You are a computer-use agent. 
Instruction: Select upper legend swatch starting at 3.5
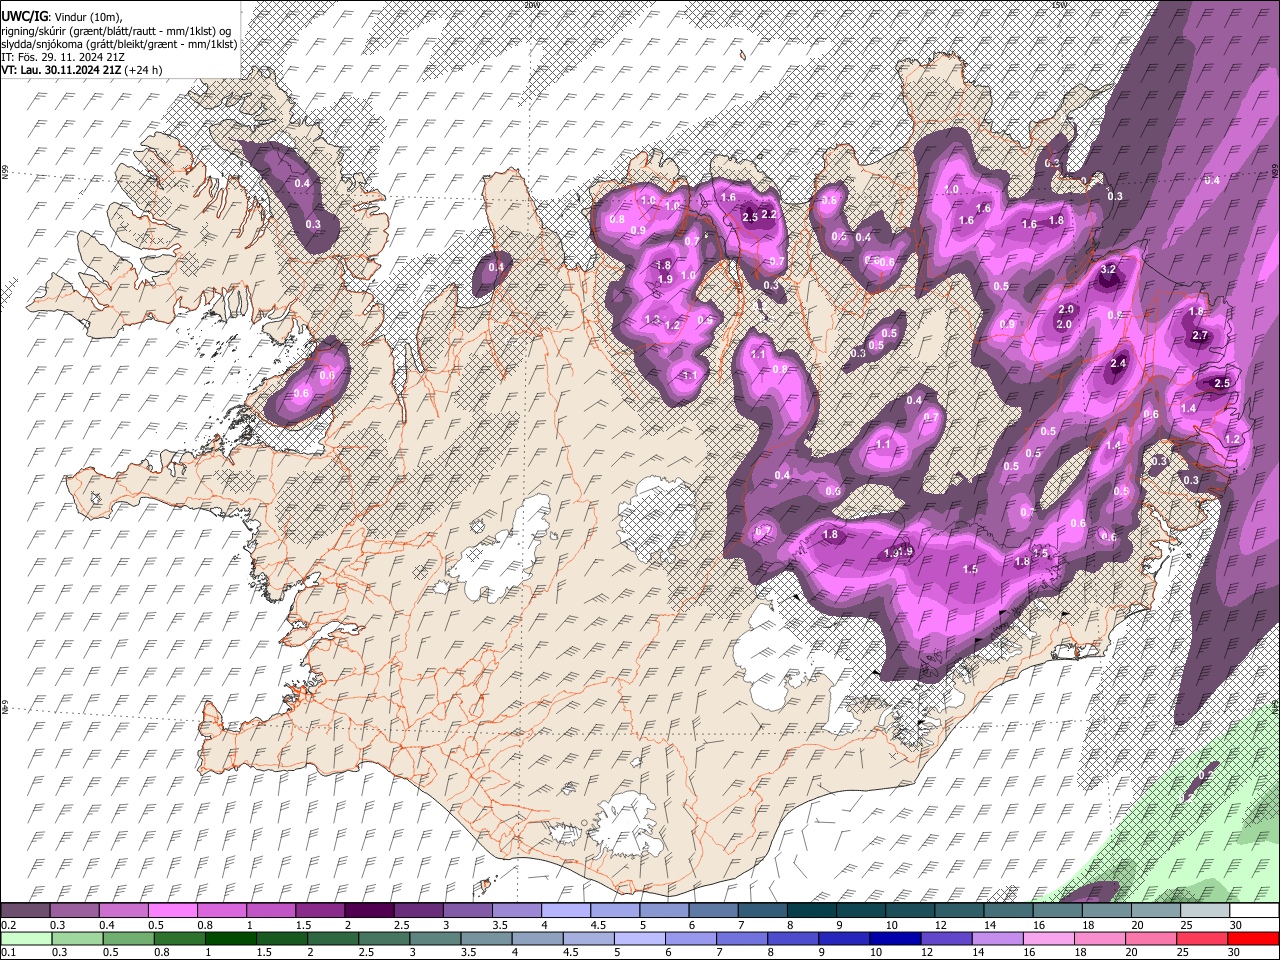[x=516, y=911]
